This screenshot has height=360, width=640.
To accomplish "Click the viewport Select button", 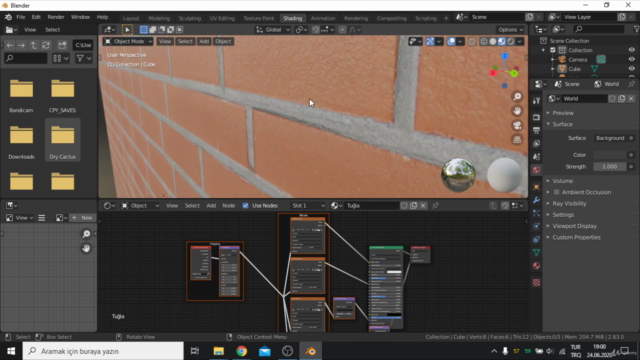I will [185, 41].
